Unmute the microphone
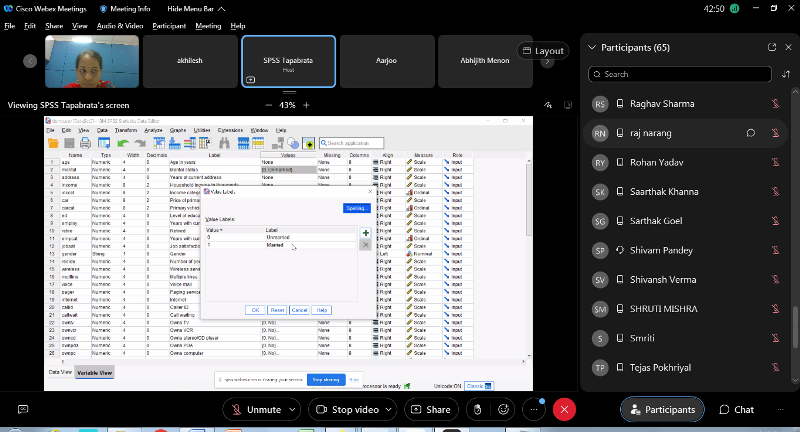Viewport: 800px width, 432px height. click(255, 409)
